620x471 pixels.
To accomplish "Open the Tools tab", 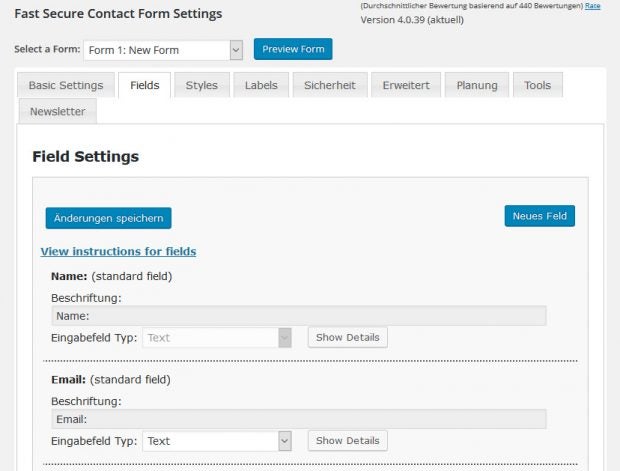I will tap(537, 85).
